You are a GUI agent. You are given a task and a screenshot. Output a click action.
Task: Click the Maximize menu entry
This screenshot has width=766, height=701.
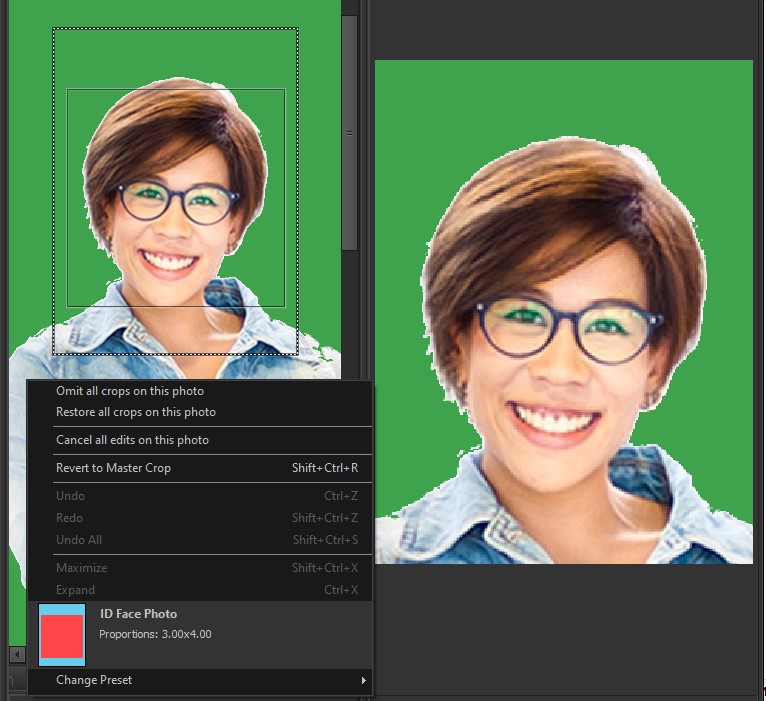tap(81, 568)
